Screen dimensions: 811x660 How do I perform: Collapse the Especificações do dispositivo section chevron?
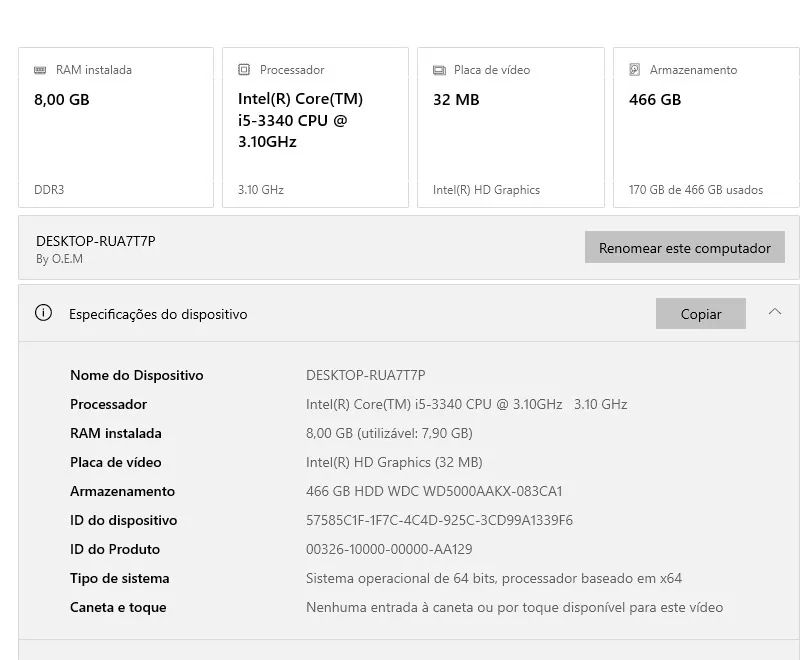(775, 312)
